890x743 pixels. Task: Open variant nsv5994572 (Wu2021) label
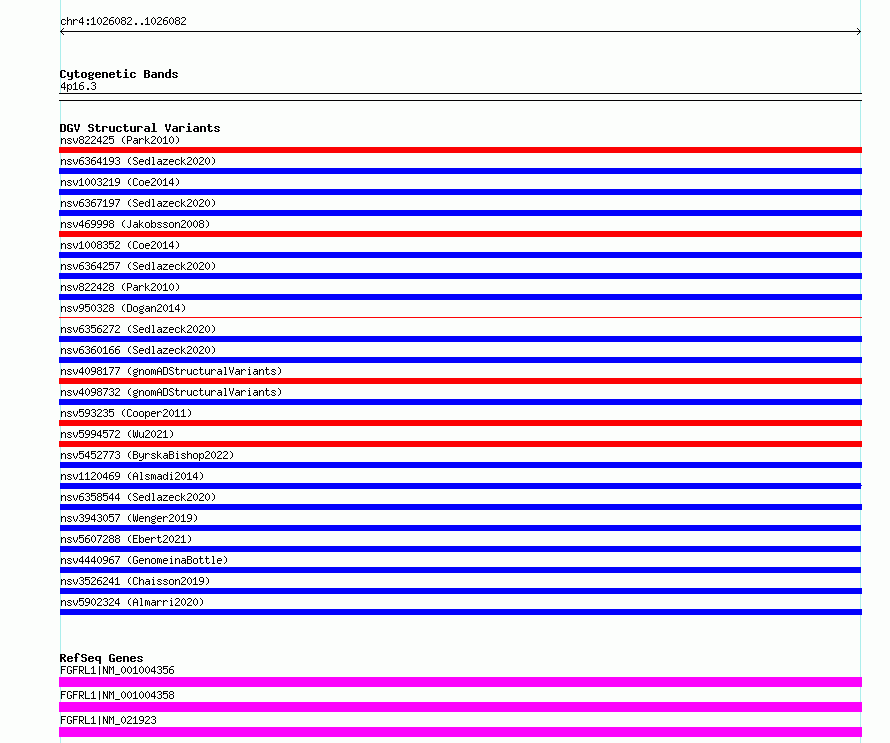coord(117,434)
